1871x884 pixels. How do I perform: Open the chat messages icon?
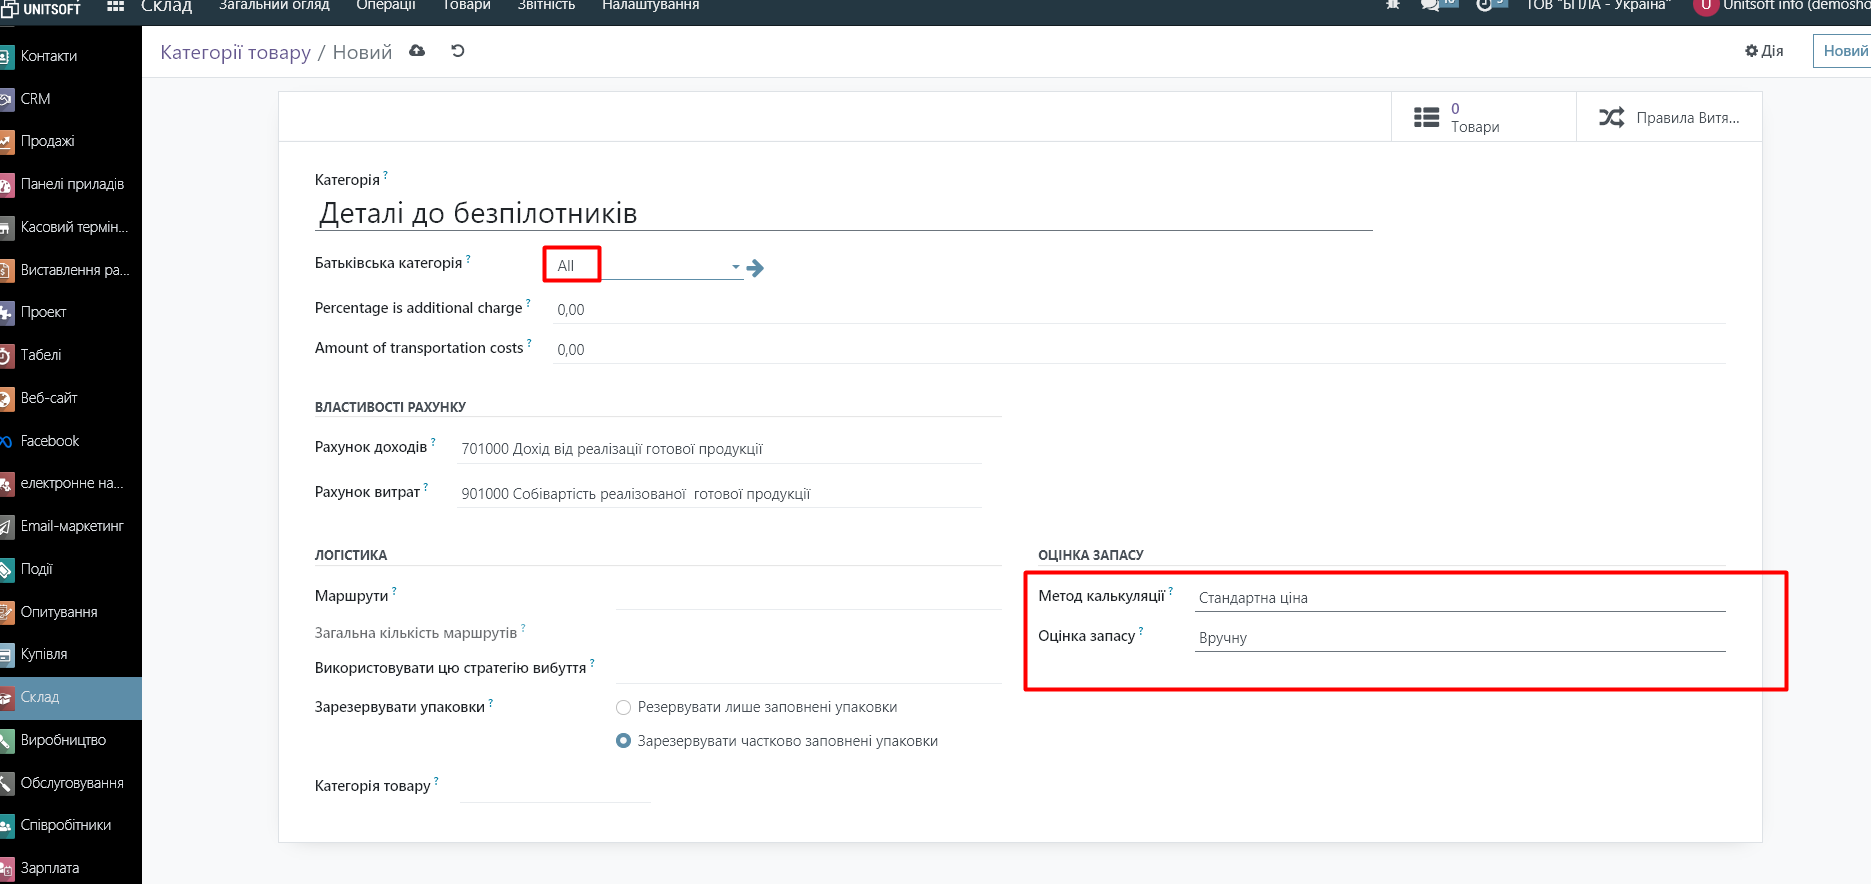tap(1431, 6)
